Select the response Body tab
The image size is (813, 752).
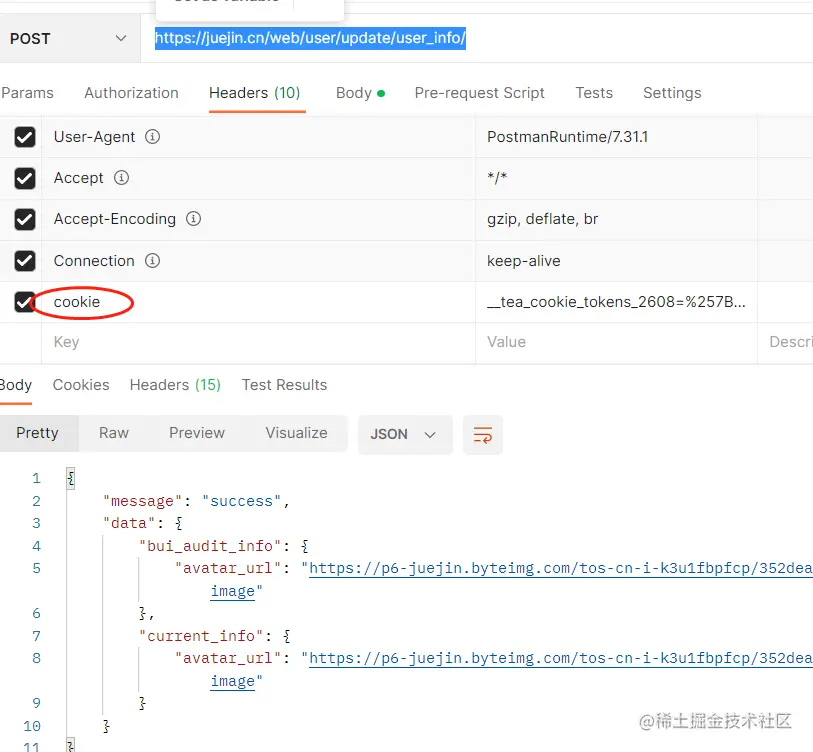click(x=16, y=385)
